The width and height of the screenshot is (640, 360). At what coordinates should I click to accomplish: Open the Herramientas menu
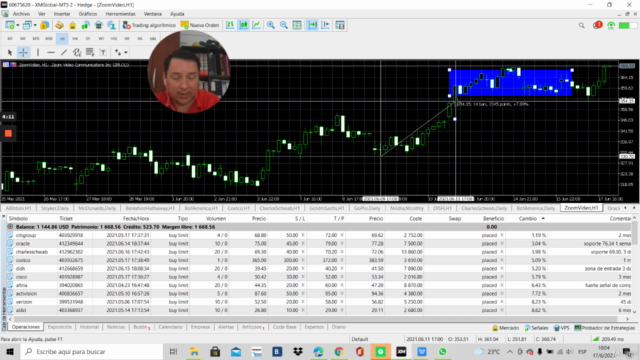pos(120,14)
